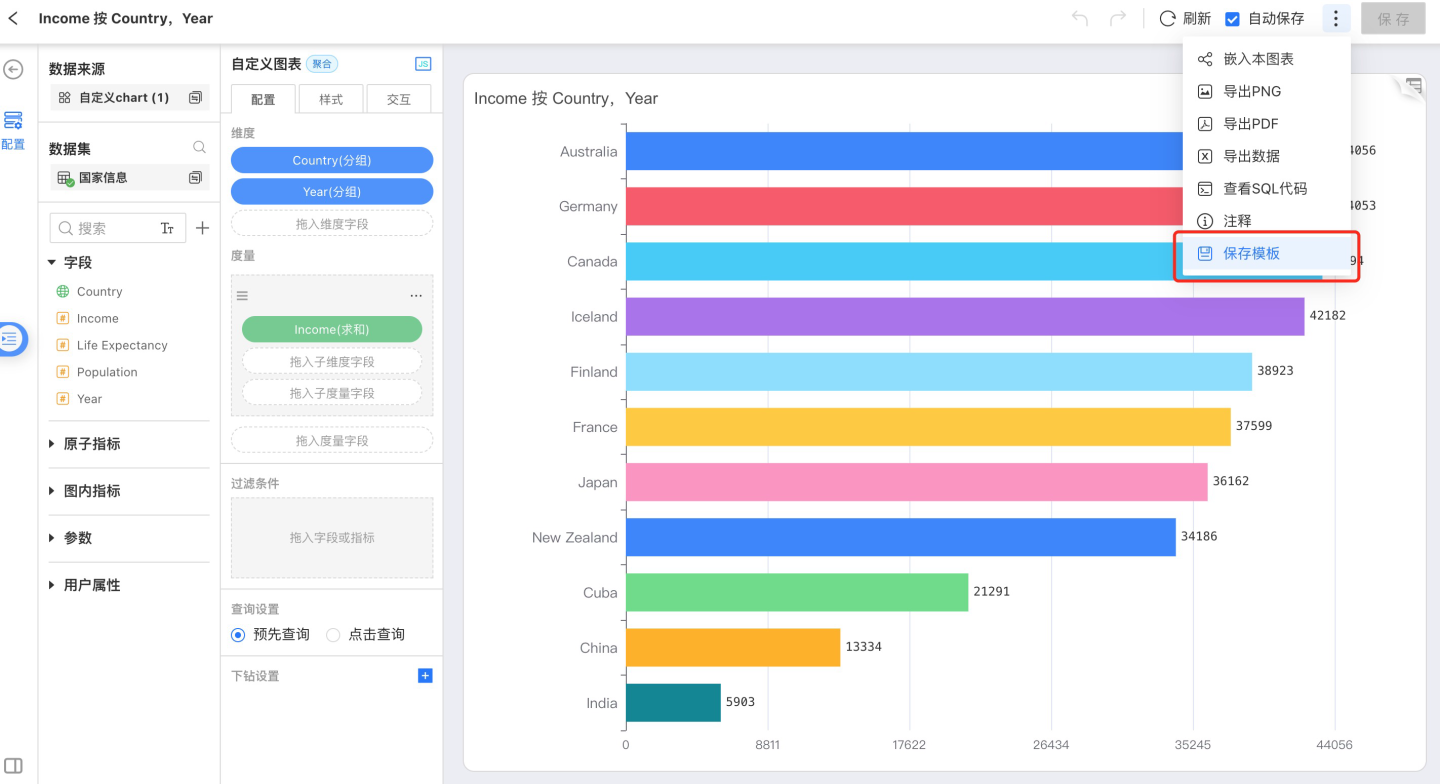Choose 保存模板 from the dropdown menu
The height and width of the screenshot is (784, 1440).
tap(1251, 253)
